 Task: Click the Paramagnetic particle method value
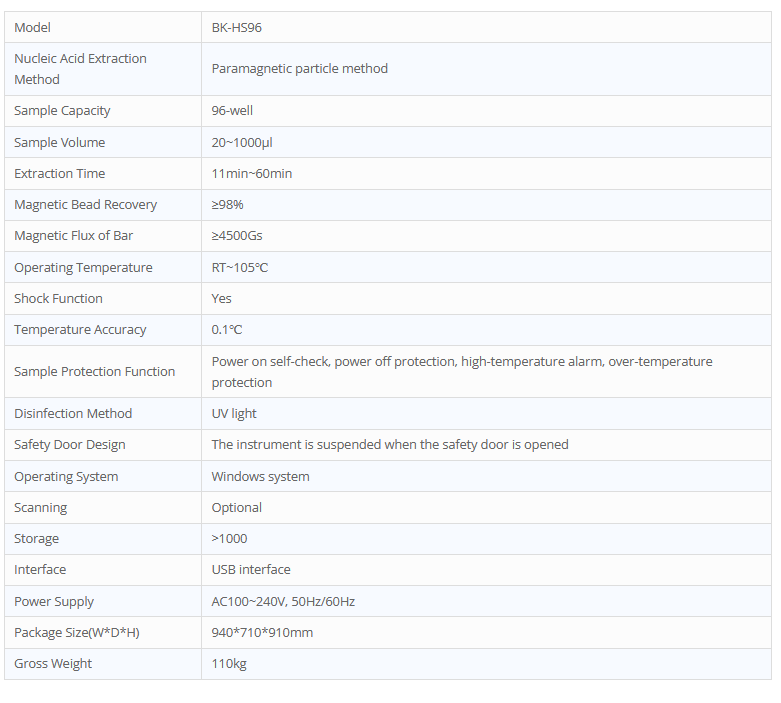[299, 69]
